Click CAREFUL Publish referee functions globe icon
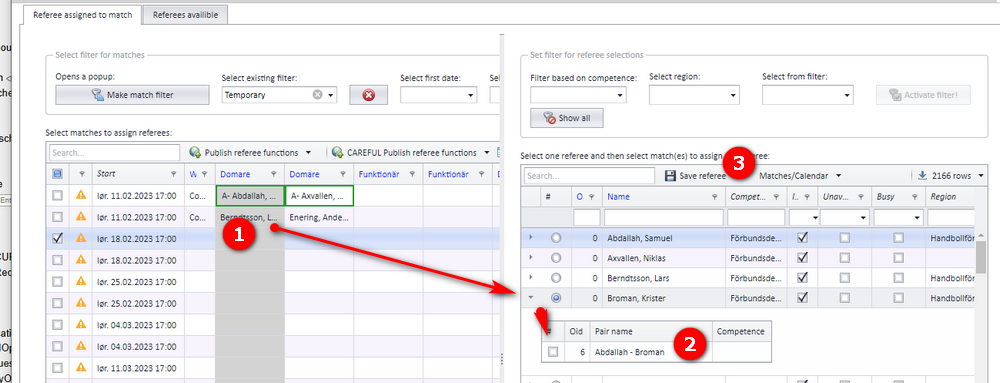 tap(337, 152)
